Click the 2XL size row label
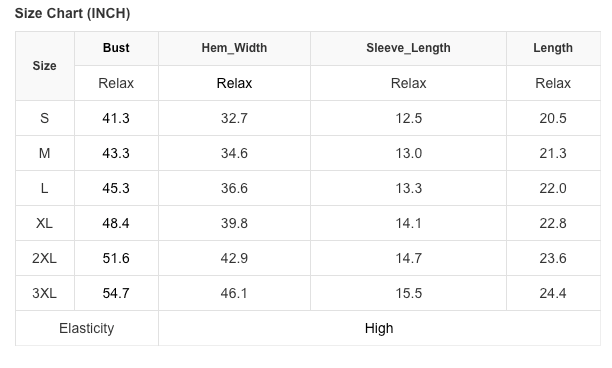This screenshot has width=612, height=368. 44,258
